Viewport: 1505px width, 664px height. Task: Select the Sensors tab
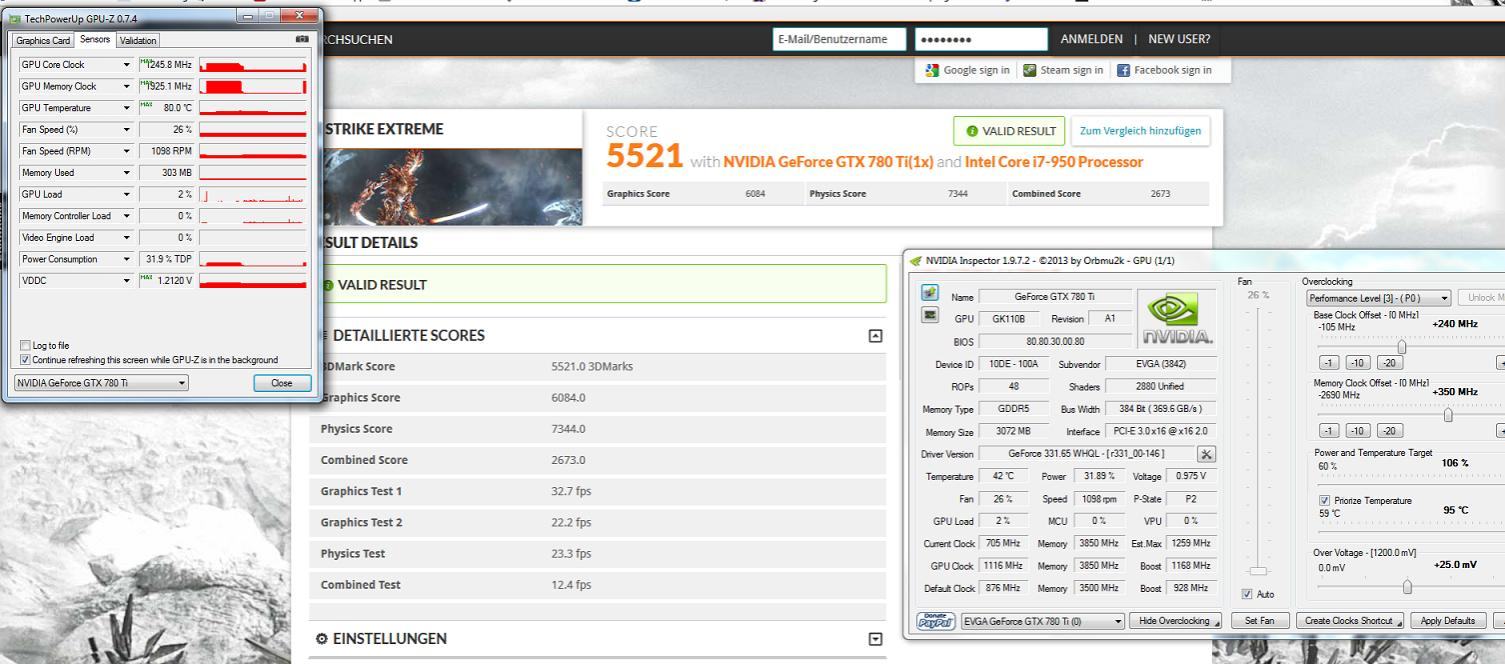point(95,39)
